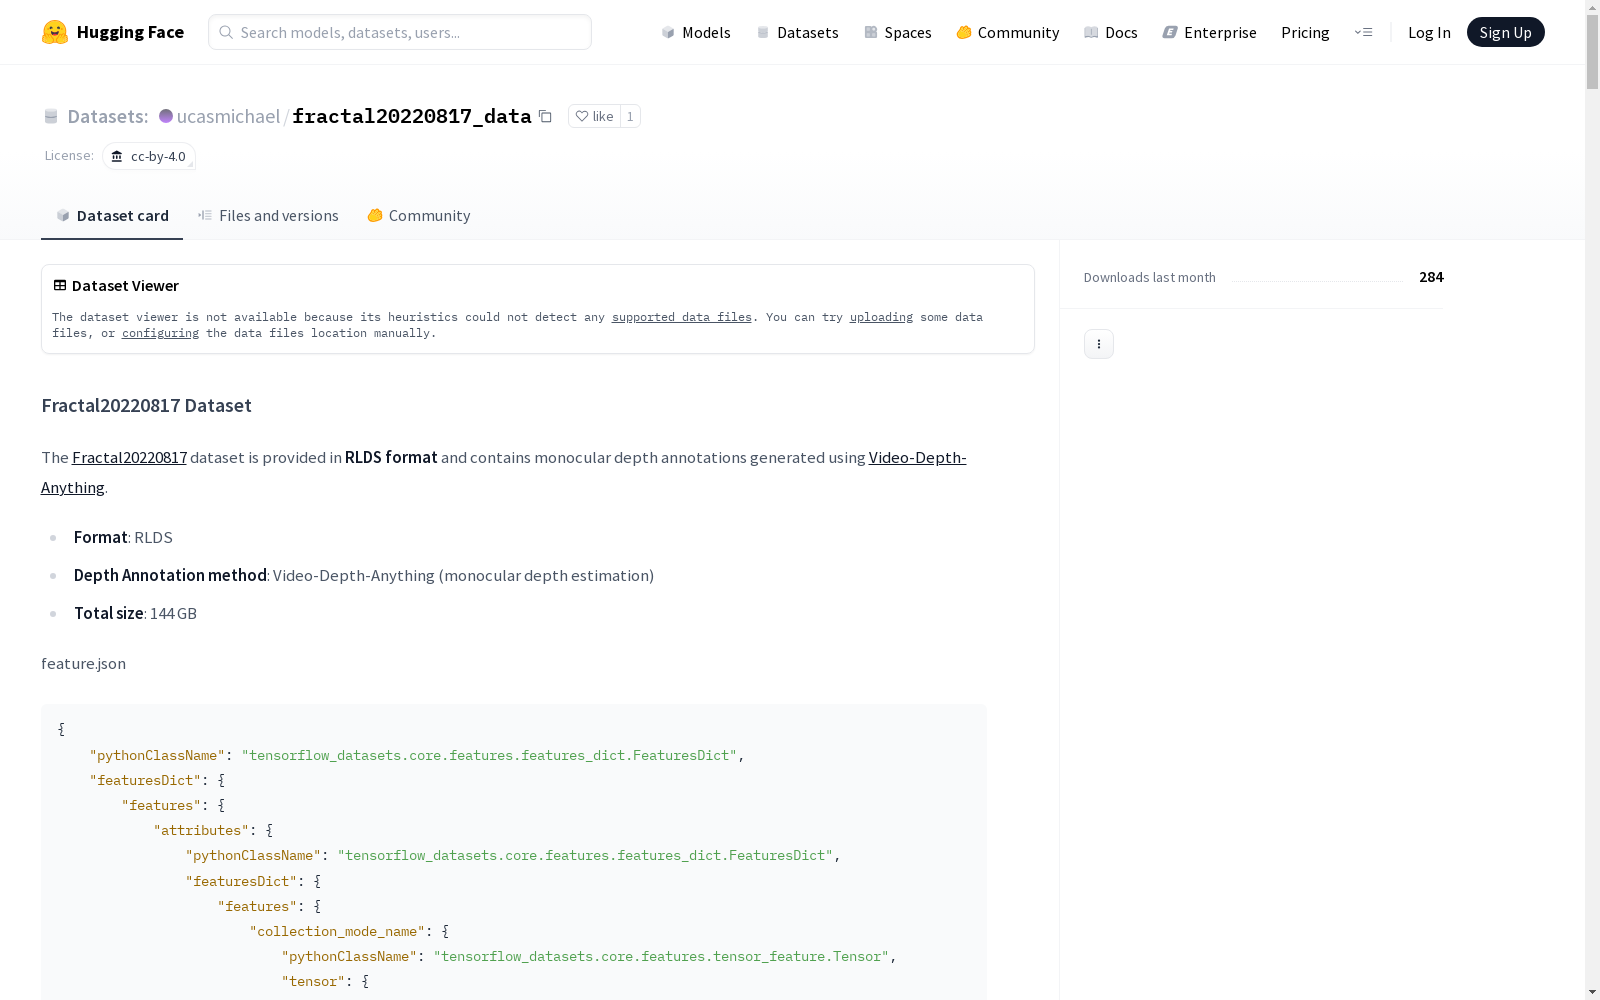Viewport: 1600px width, 1000px height.
Task: Click the Fractal20220817 Dataset heading
Action: tap(146, 405)
